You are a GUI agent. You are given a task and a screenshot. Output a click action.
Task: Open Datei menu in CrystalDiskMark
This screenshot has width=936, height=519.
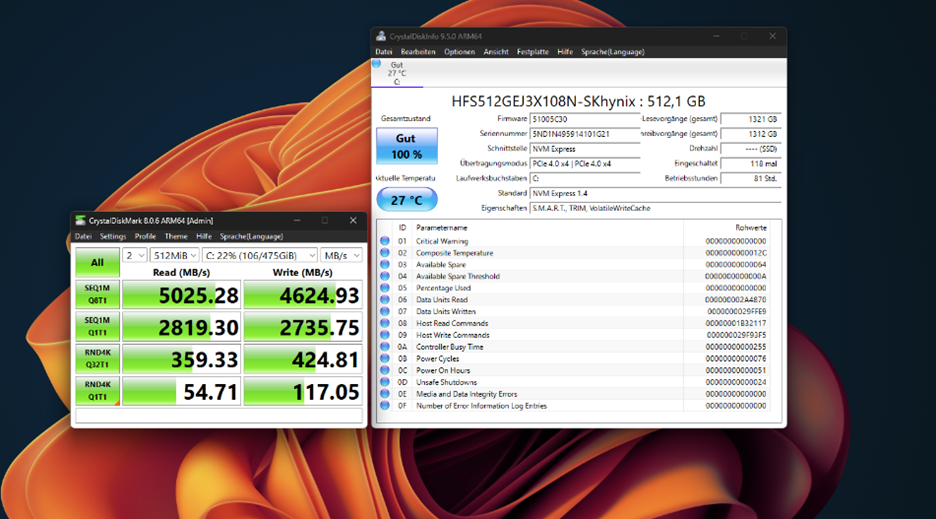pyautogui.click(x=83, y=237)
